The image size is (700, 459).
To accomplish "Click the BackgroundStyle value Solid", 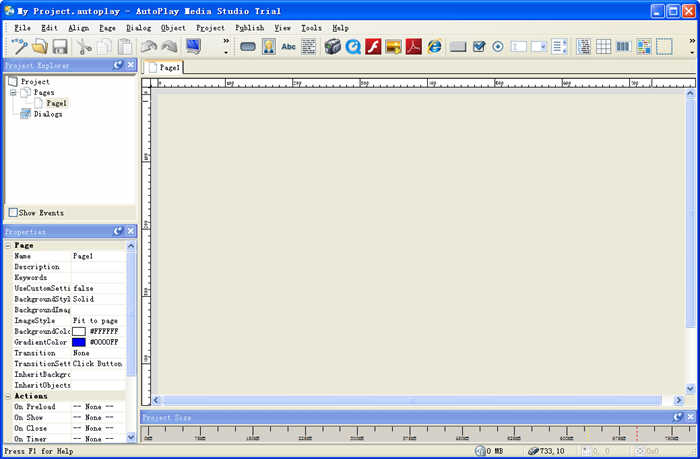I will (98, 299).
